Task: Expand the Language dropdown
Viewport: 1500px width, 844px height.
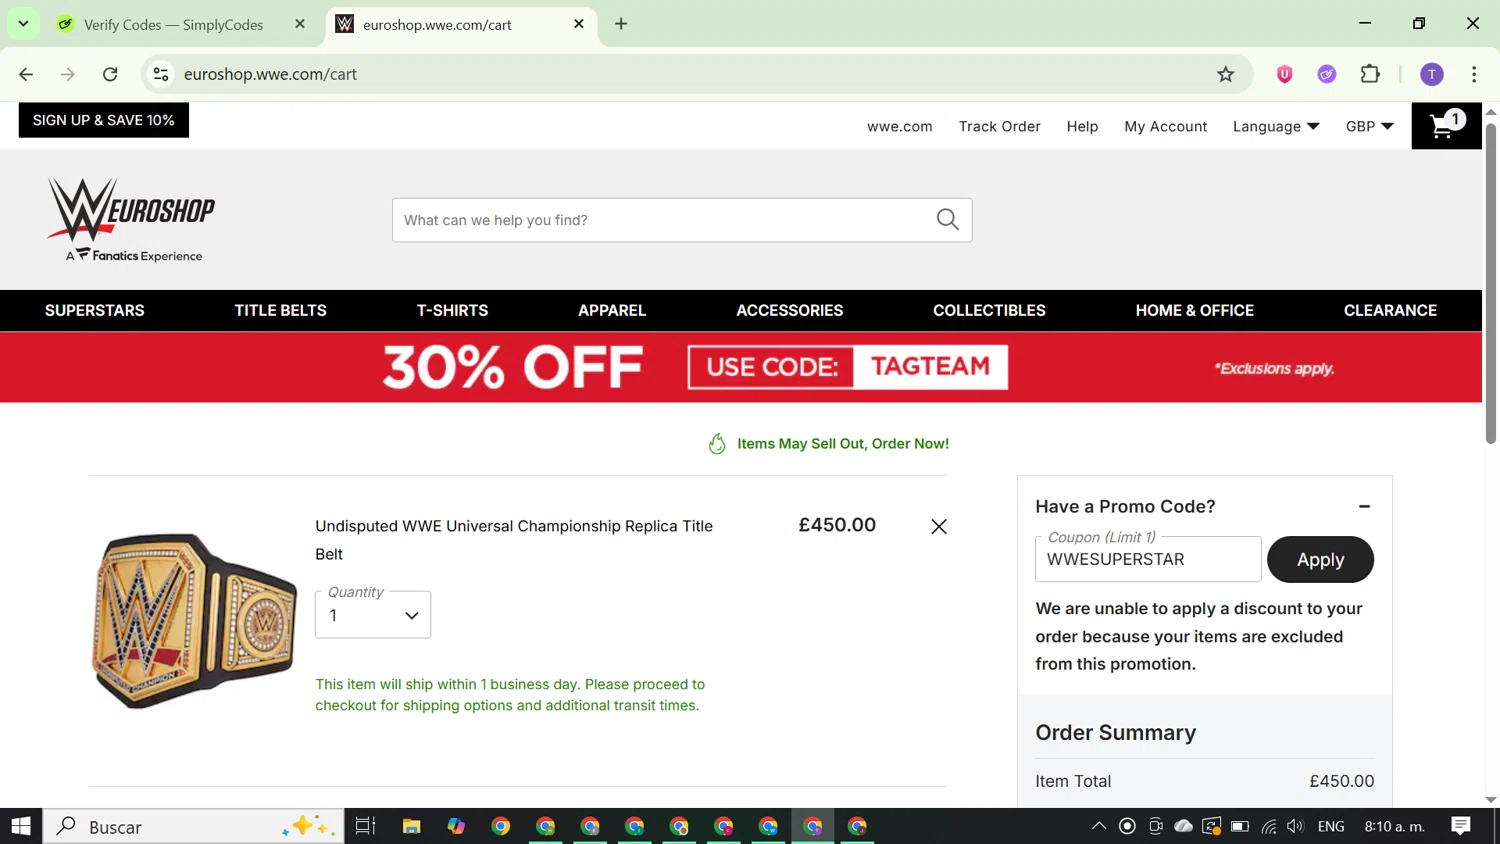Action: point(1276,126)
